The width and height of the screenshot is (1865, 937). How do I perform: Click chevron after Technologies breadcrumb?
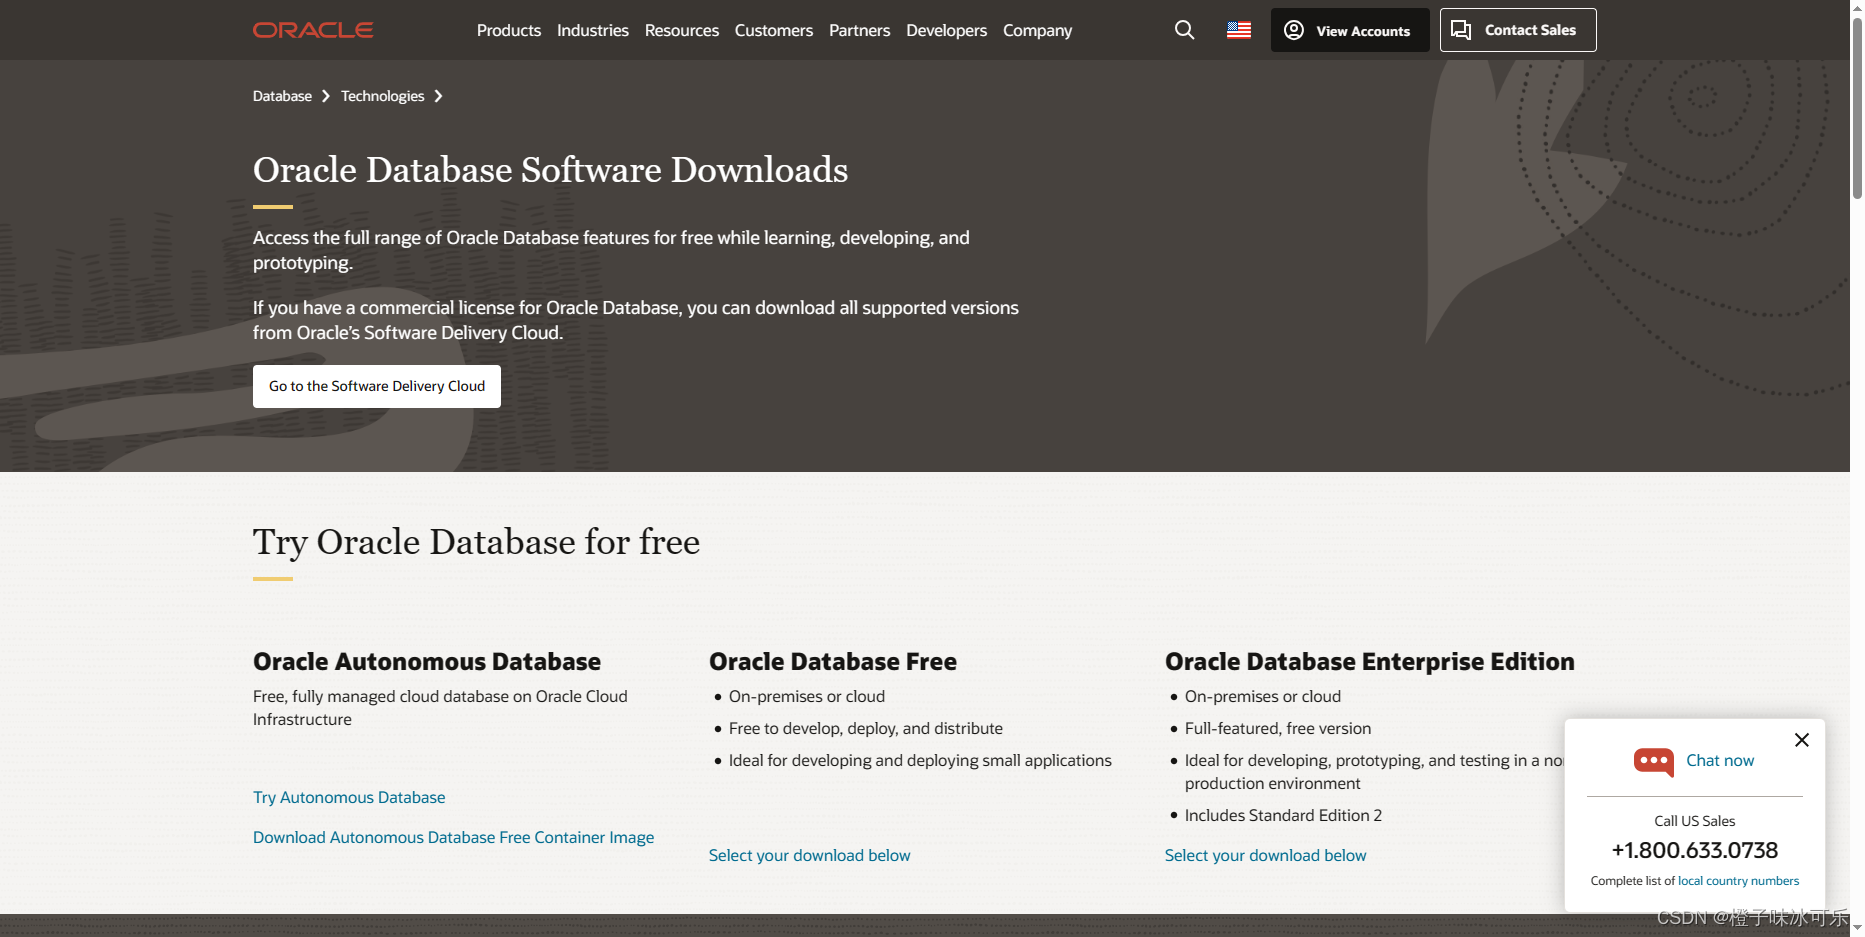pyautogui.click(x=438, y=96)
